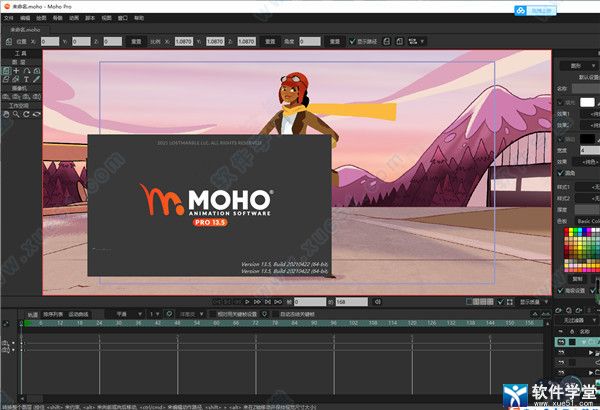Click the audio speaker icon beside frame fields
This screenshot has height=410, width=600.
click(x=378, y=302)
